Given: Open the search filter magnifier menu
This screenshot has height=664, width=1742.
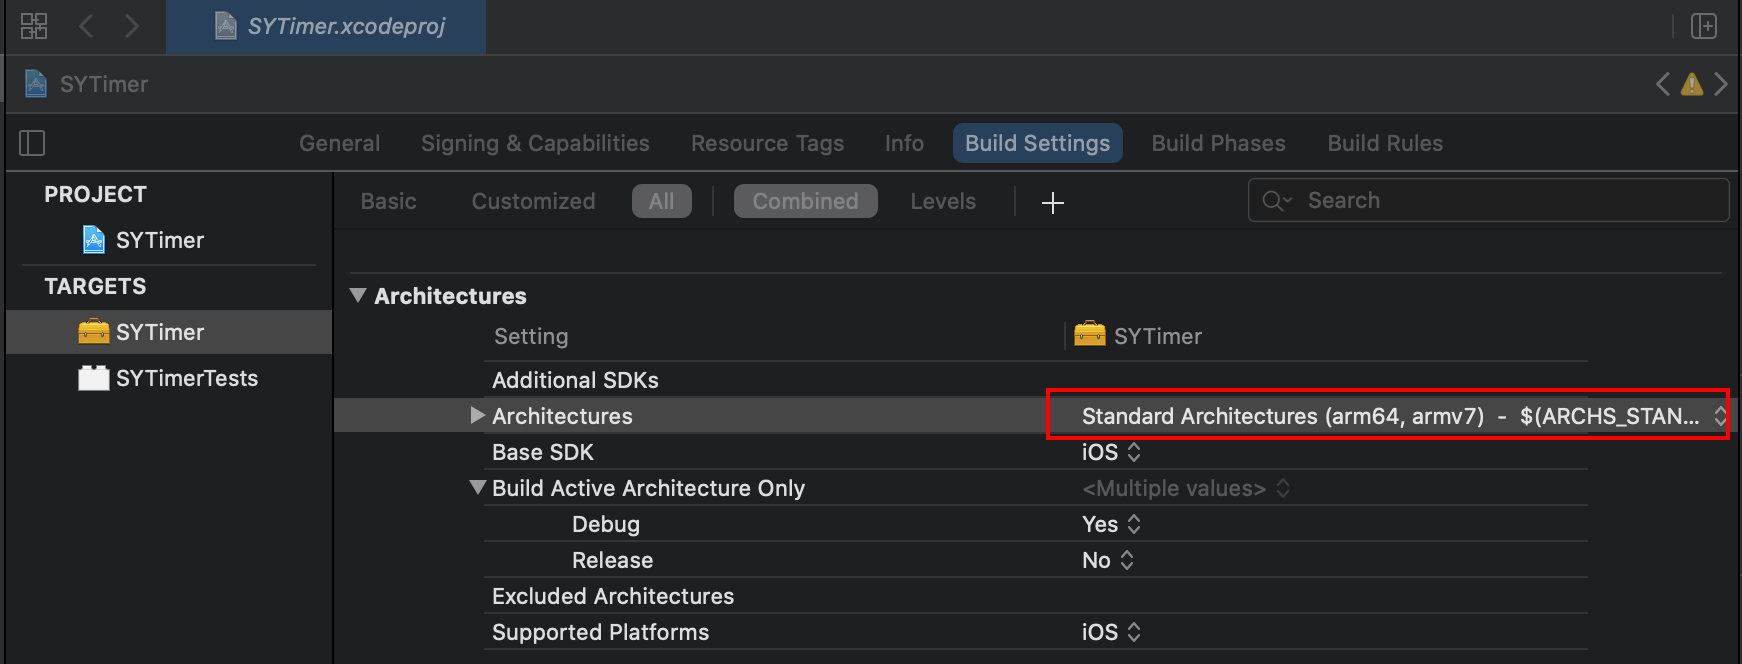Looking at the screenshot, I should click(1276, 201).
